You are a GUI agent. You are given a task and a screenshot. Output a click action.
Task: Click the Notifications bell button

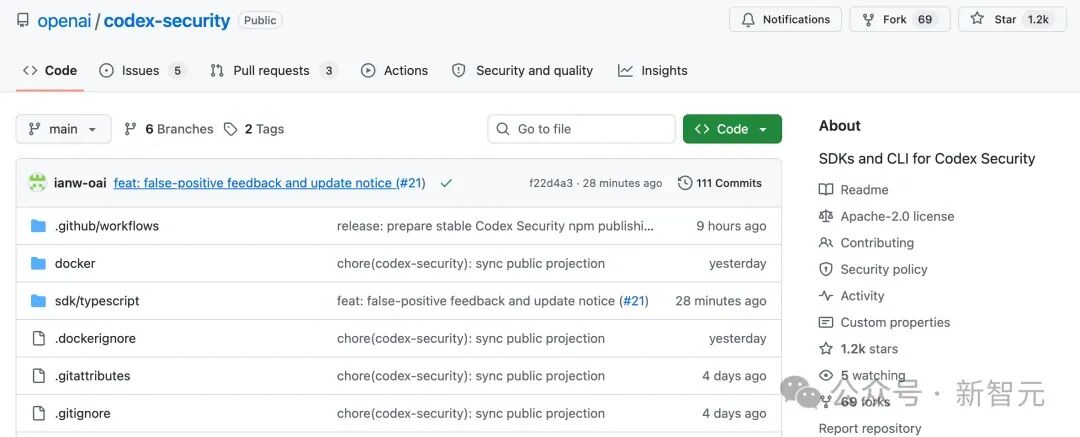[x=785, y=19]
